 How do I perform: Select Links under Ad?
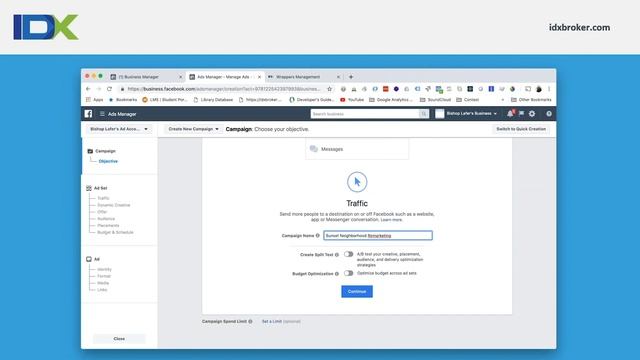coord(102,290)
